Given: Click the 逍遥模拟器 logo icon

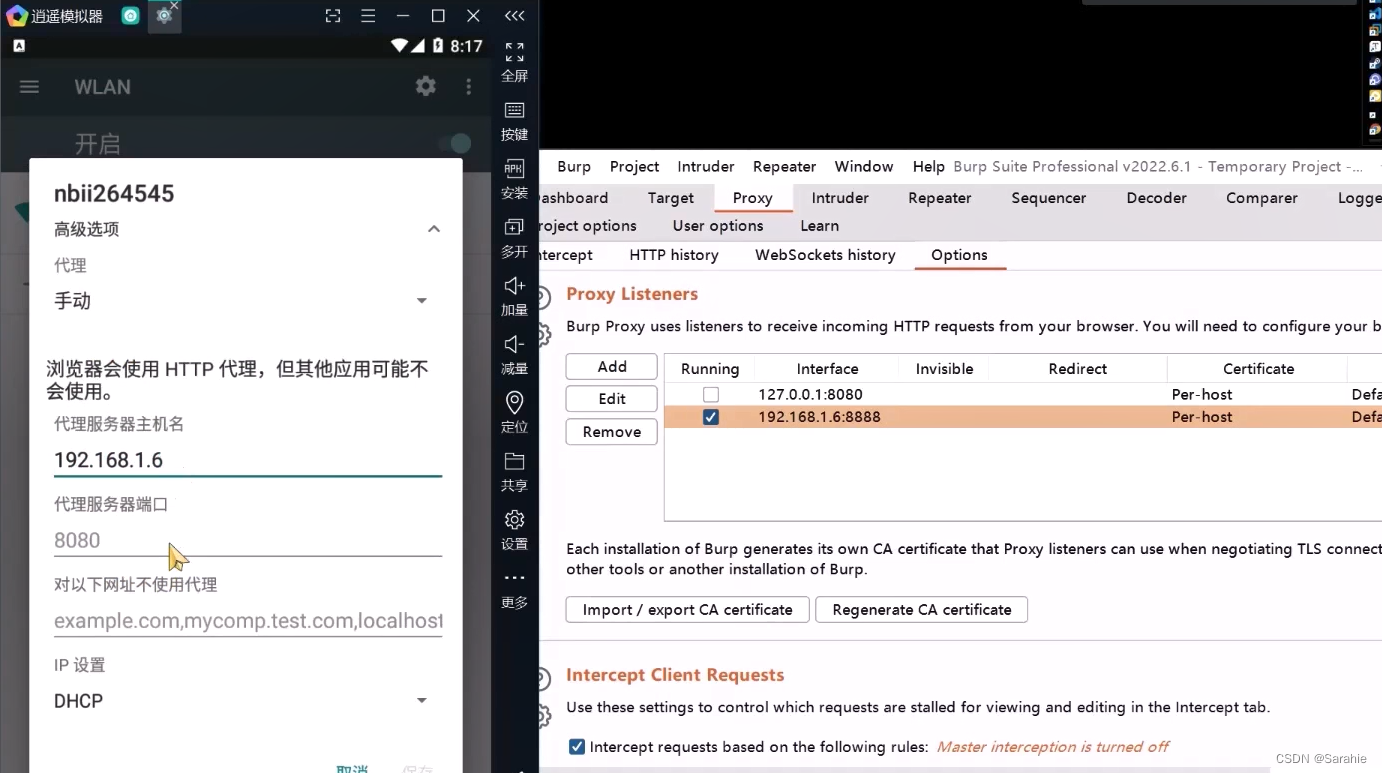Looking at the screenshot, I should click(x=16, y=16).
